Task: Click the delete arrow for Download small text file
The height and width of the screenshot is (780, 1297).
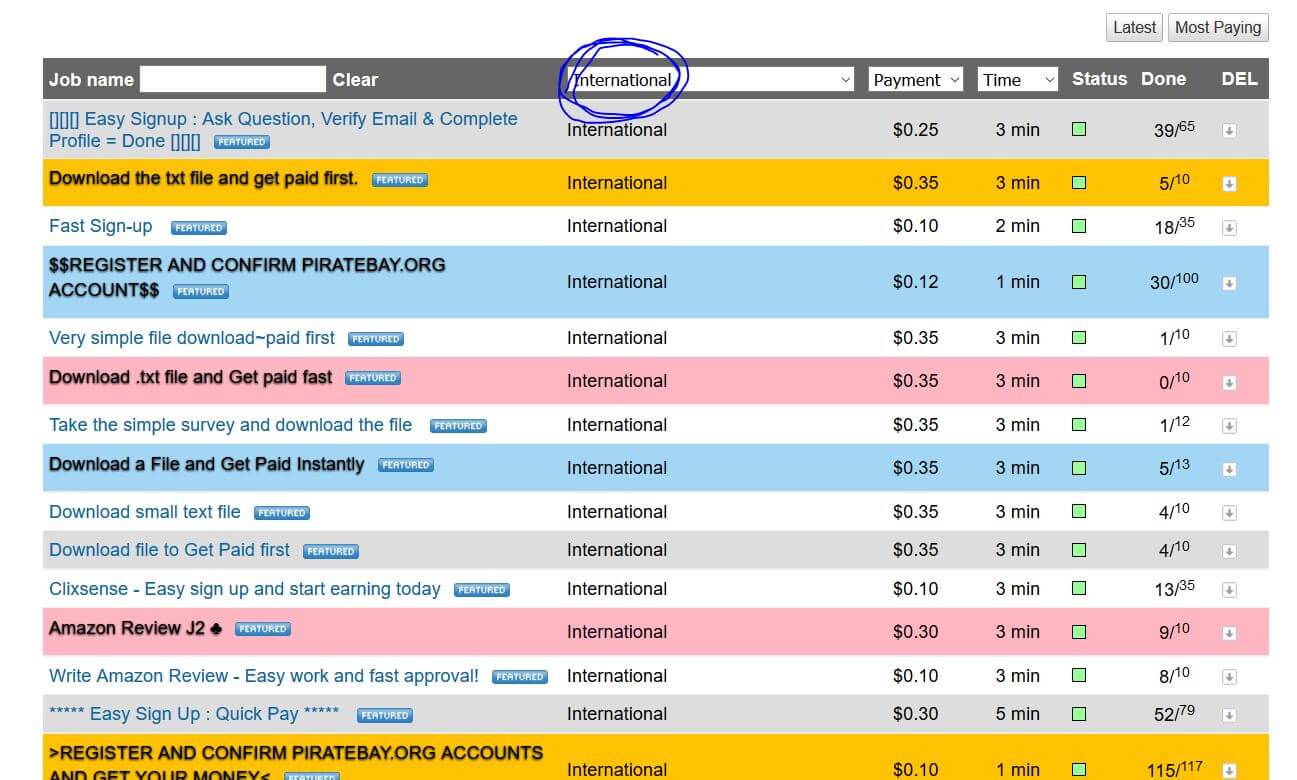Action: (x=1229, y=513)
